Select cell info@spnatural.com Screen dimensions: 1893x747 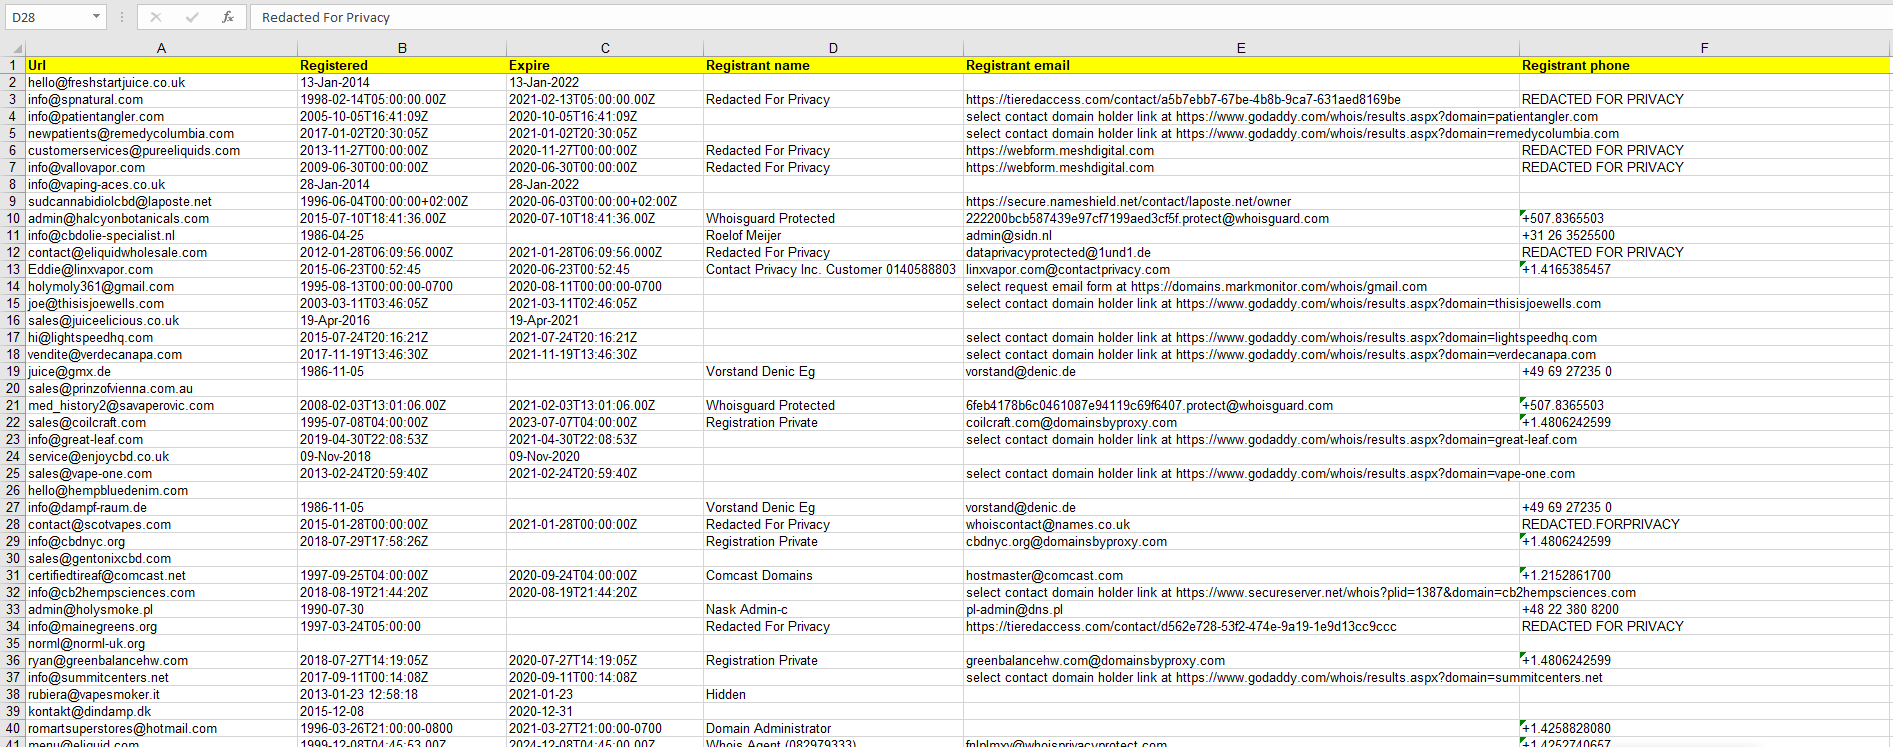tap(161, 99)
